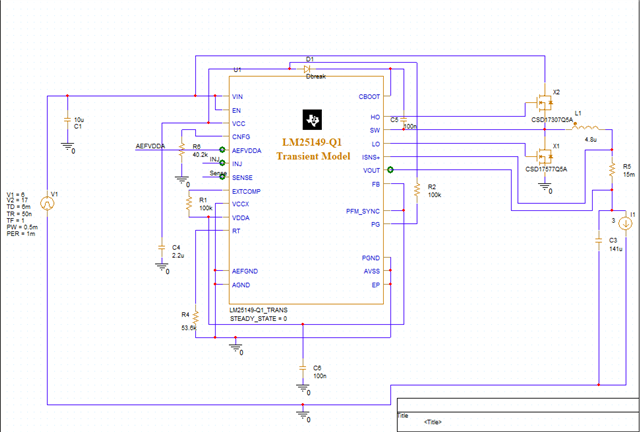Click the VCC pin label
This screenshot has width=640, height=432.
point(238,124)
